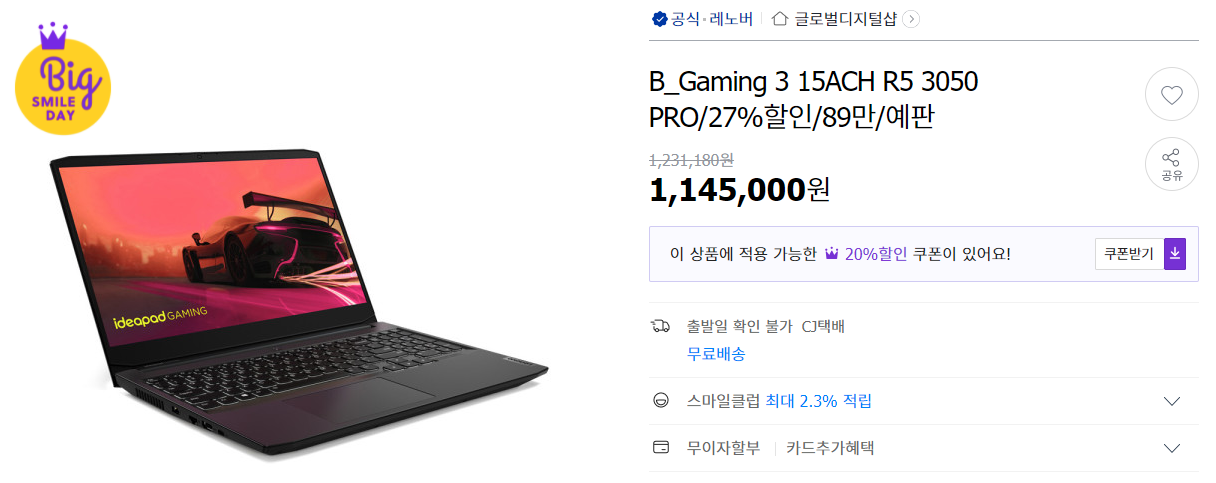The image size is (1216, 483).
Task: Click the 최대 2.3% 적립 text
Action: [x=818, y=401]
